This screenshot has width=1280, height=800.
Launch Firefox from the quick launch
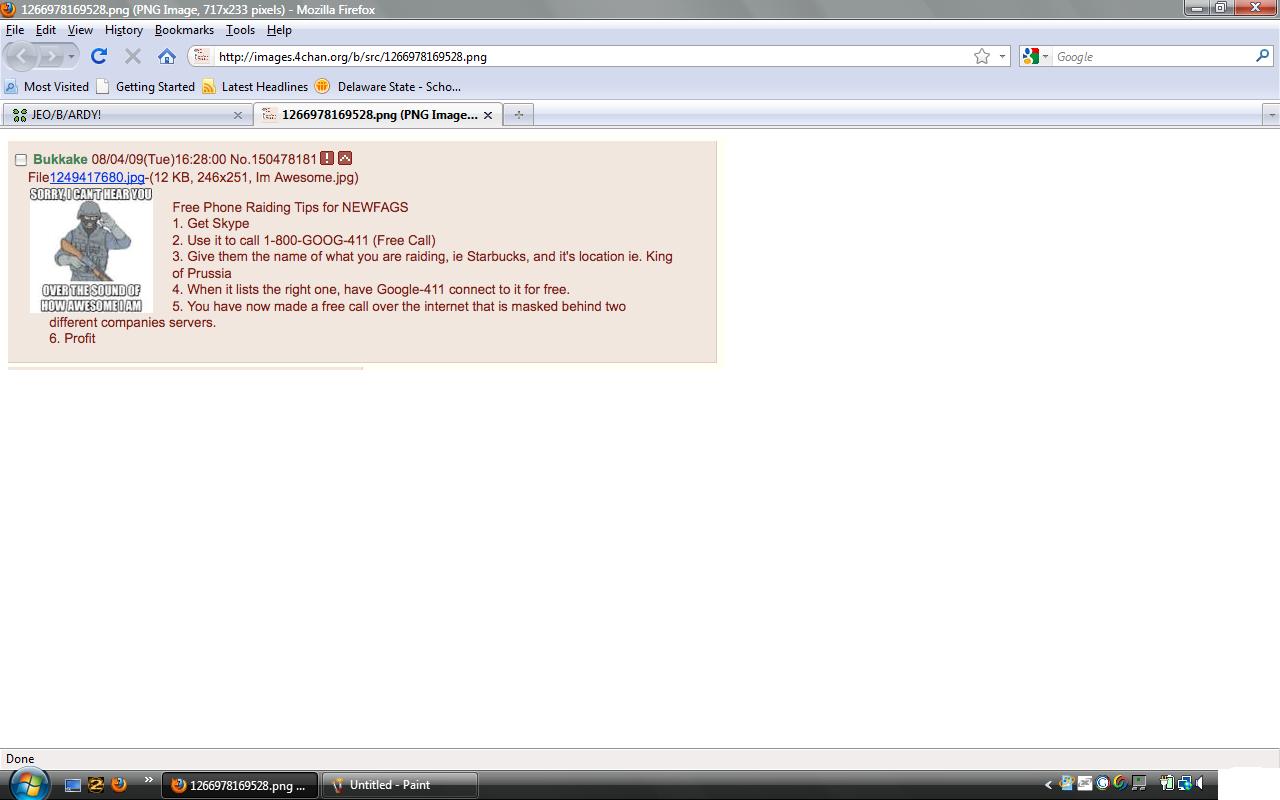[x=119, y=785]
